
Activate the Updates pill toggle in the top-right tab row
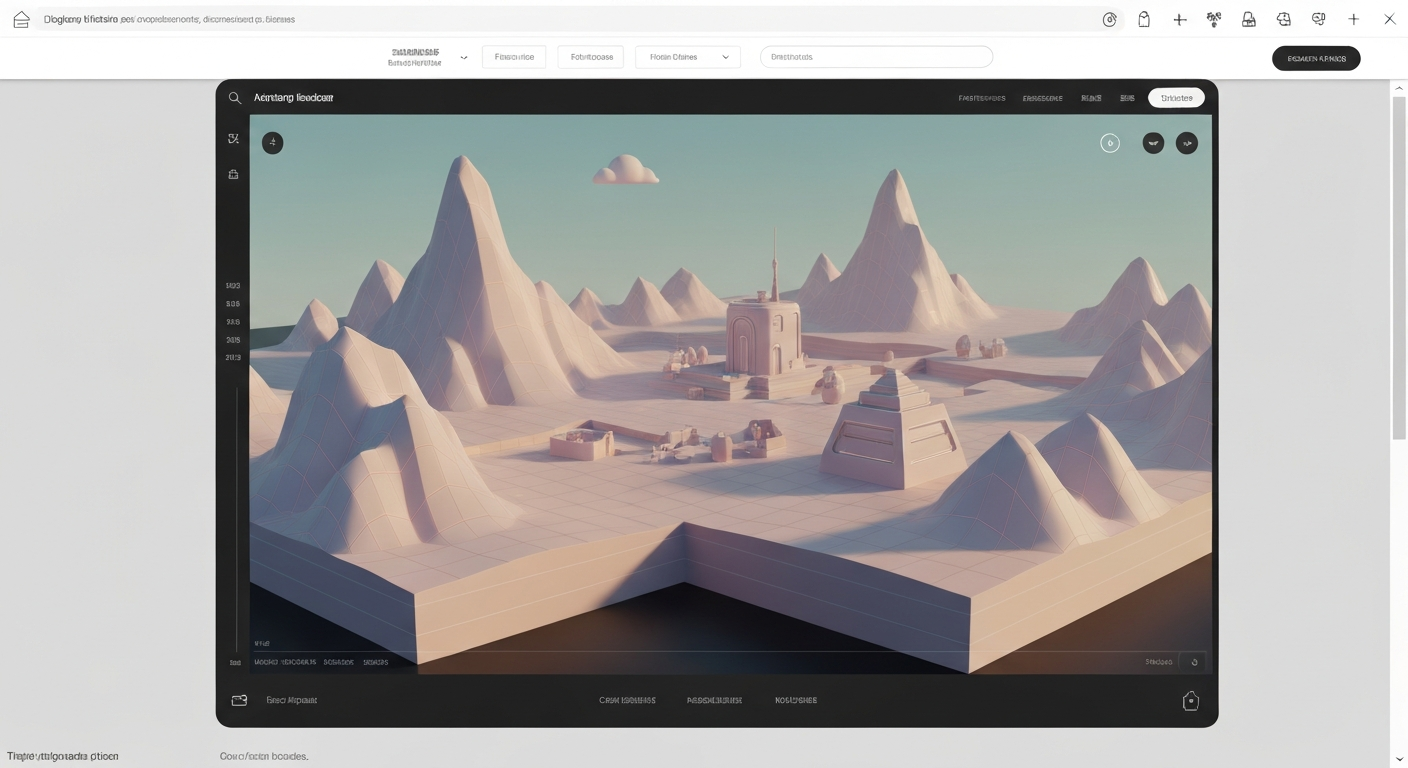(1176, 97)
